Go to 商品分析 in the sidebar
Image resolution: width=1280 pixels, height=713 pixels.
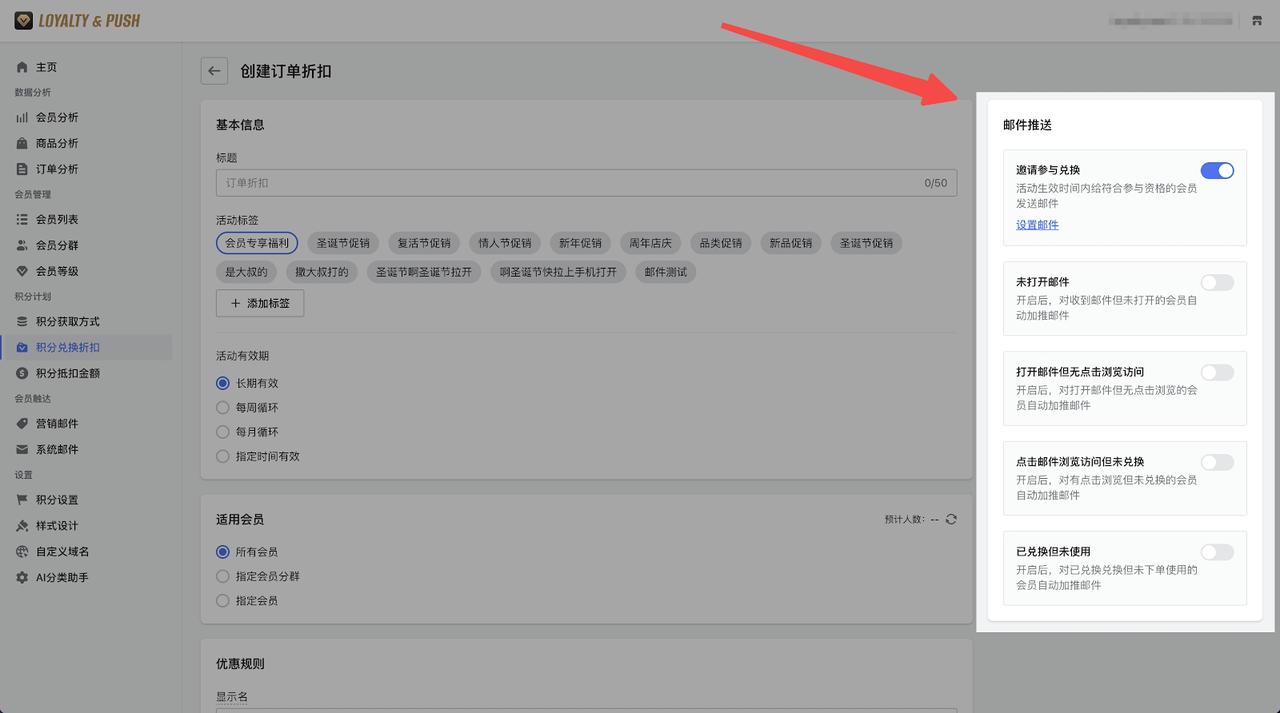coord(56,143)
